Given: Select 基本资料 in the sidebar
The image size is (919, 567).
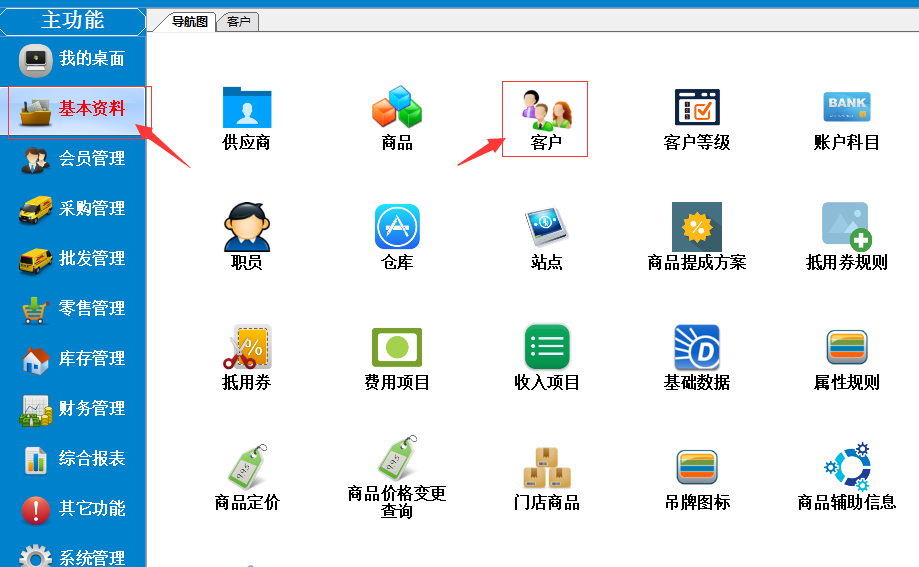Looking at the screenshot, I should coord(73,109).
